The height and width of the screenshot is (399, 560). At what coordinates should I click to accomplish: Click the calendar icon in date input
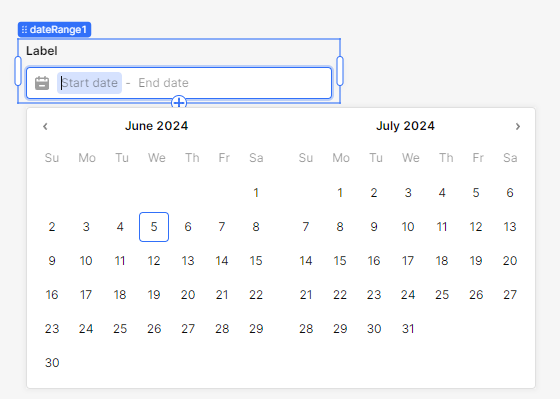tap(42, 83)
